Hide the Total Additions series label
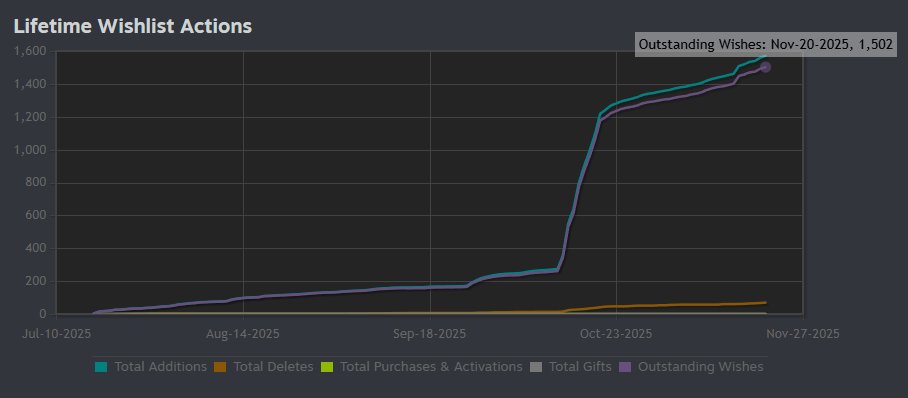The height and width of the screenshot is (398, 908). pyautogui.click(x=160, y=367)
